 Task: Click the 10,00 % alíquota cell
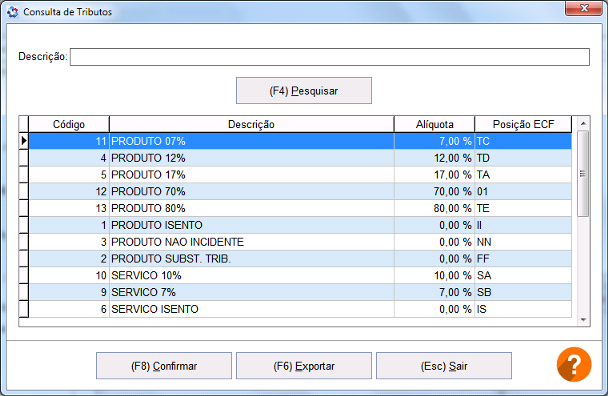pos(434,275)
